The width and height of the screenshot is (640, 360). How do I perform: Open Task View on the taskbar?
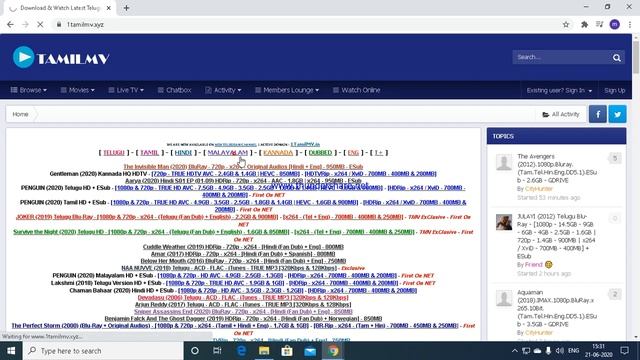217,351
